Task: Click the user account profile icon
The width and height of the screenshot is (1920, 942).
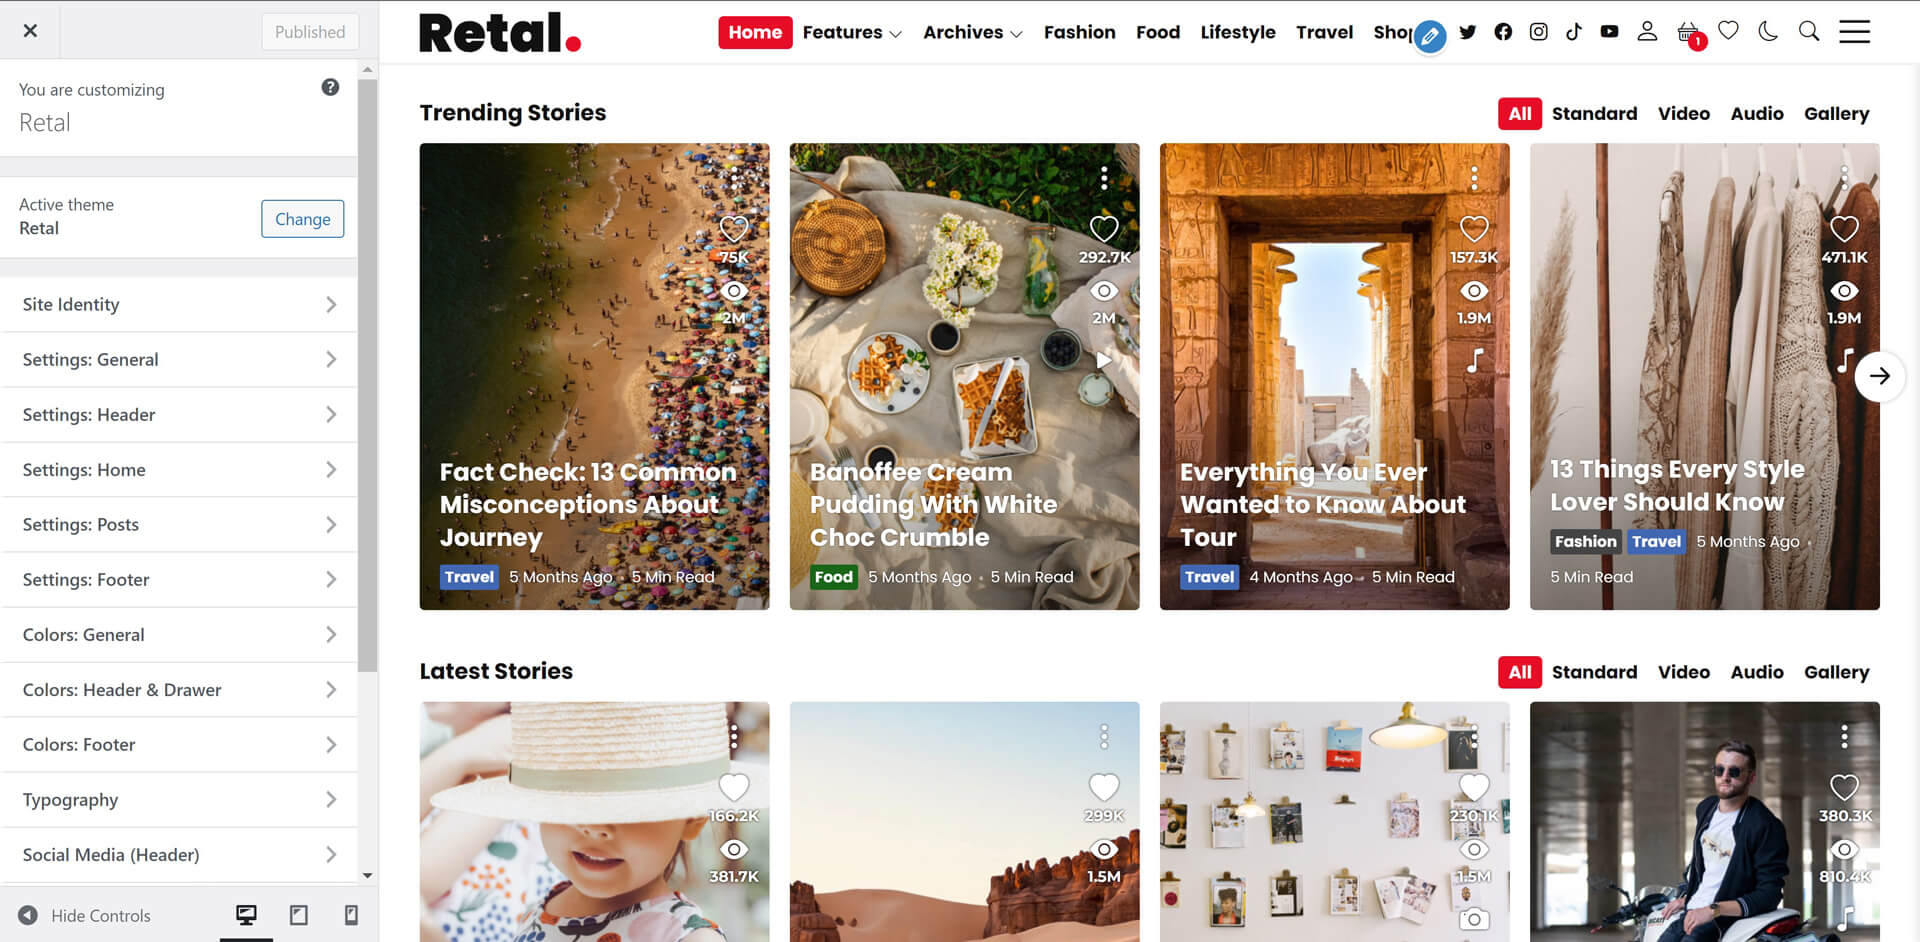Action: pos(1647,32)
